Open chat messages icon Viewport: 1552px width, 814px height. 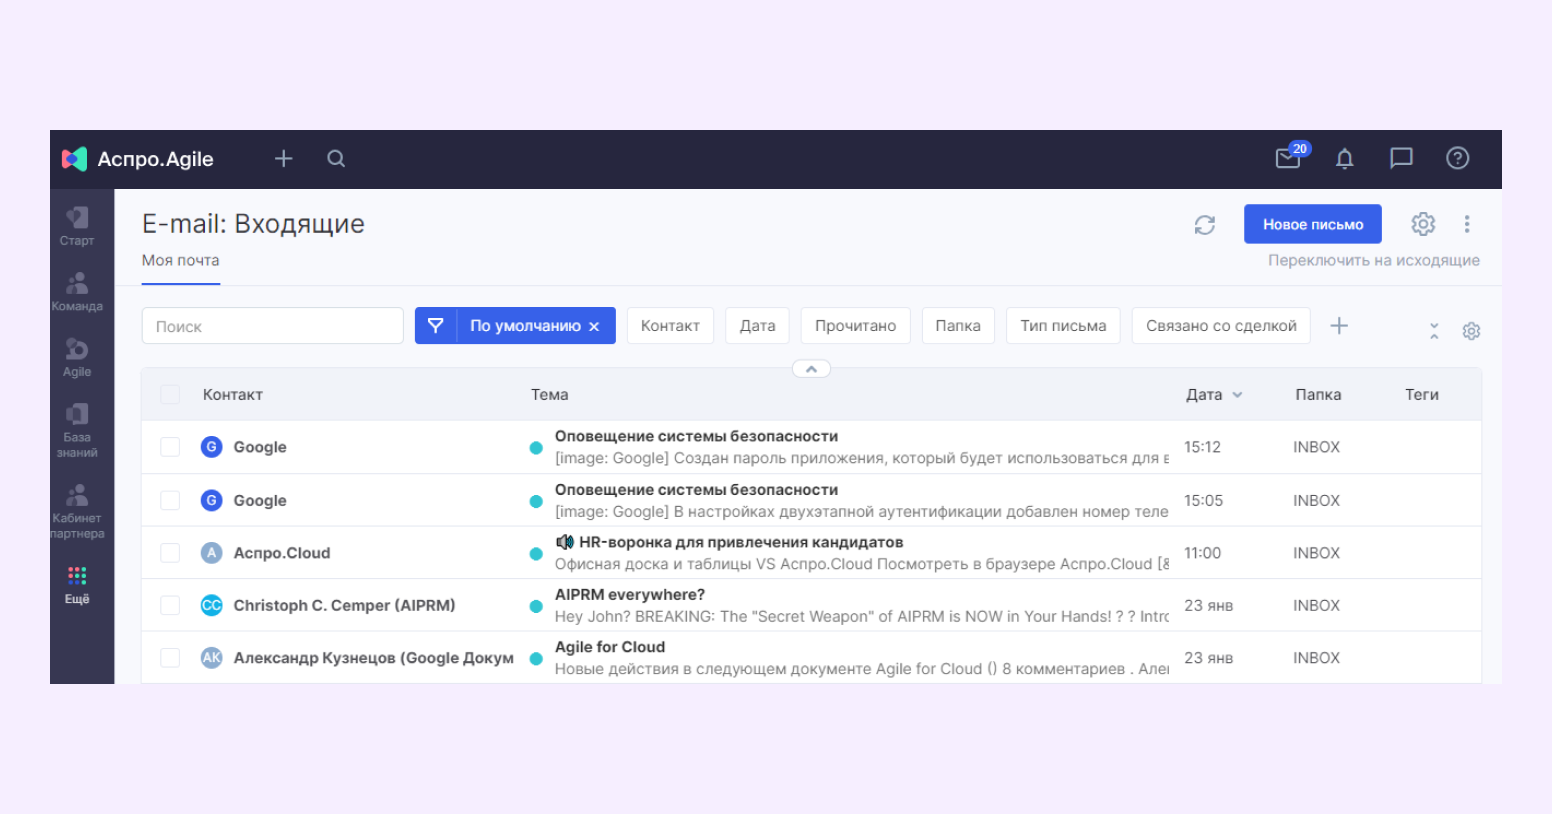pyautogui.click(x=1401, y=158)
